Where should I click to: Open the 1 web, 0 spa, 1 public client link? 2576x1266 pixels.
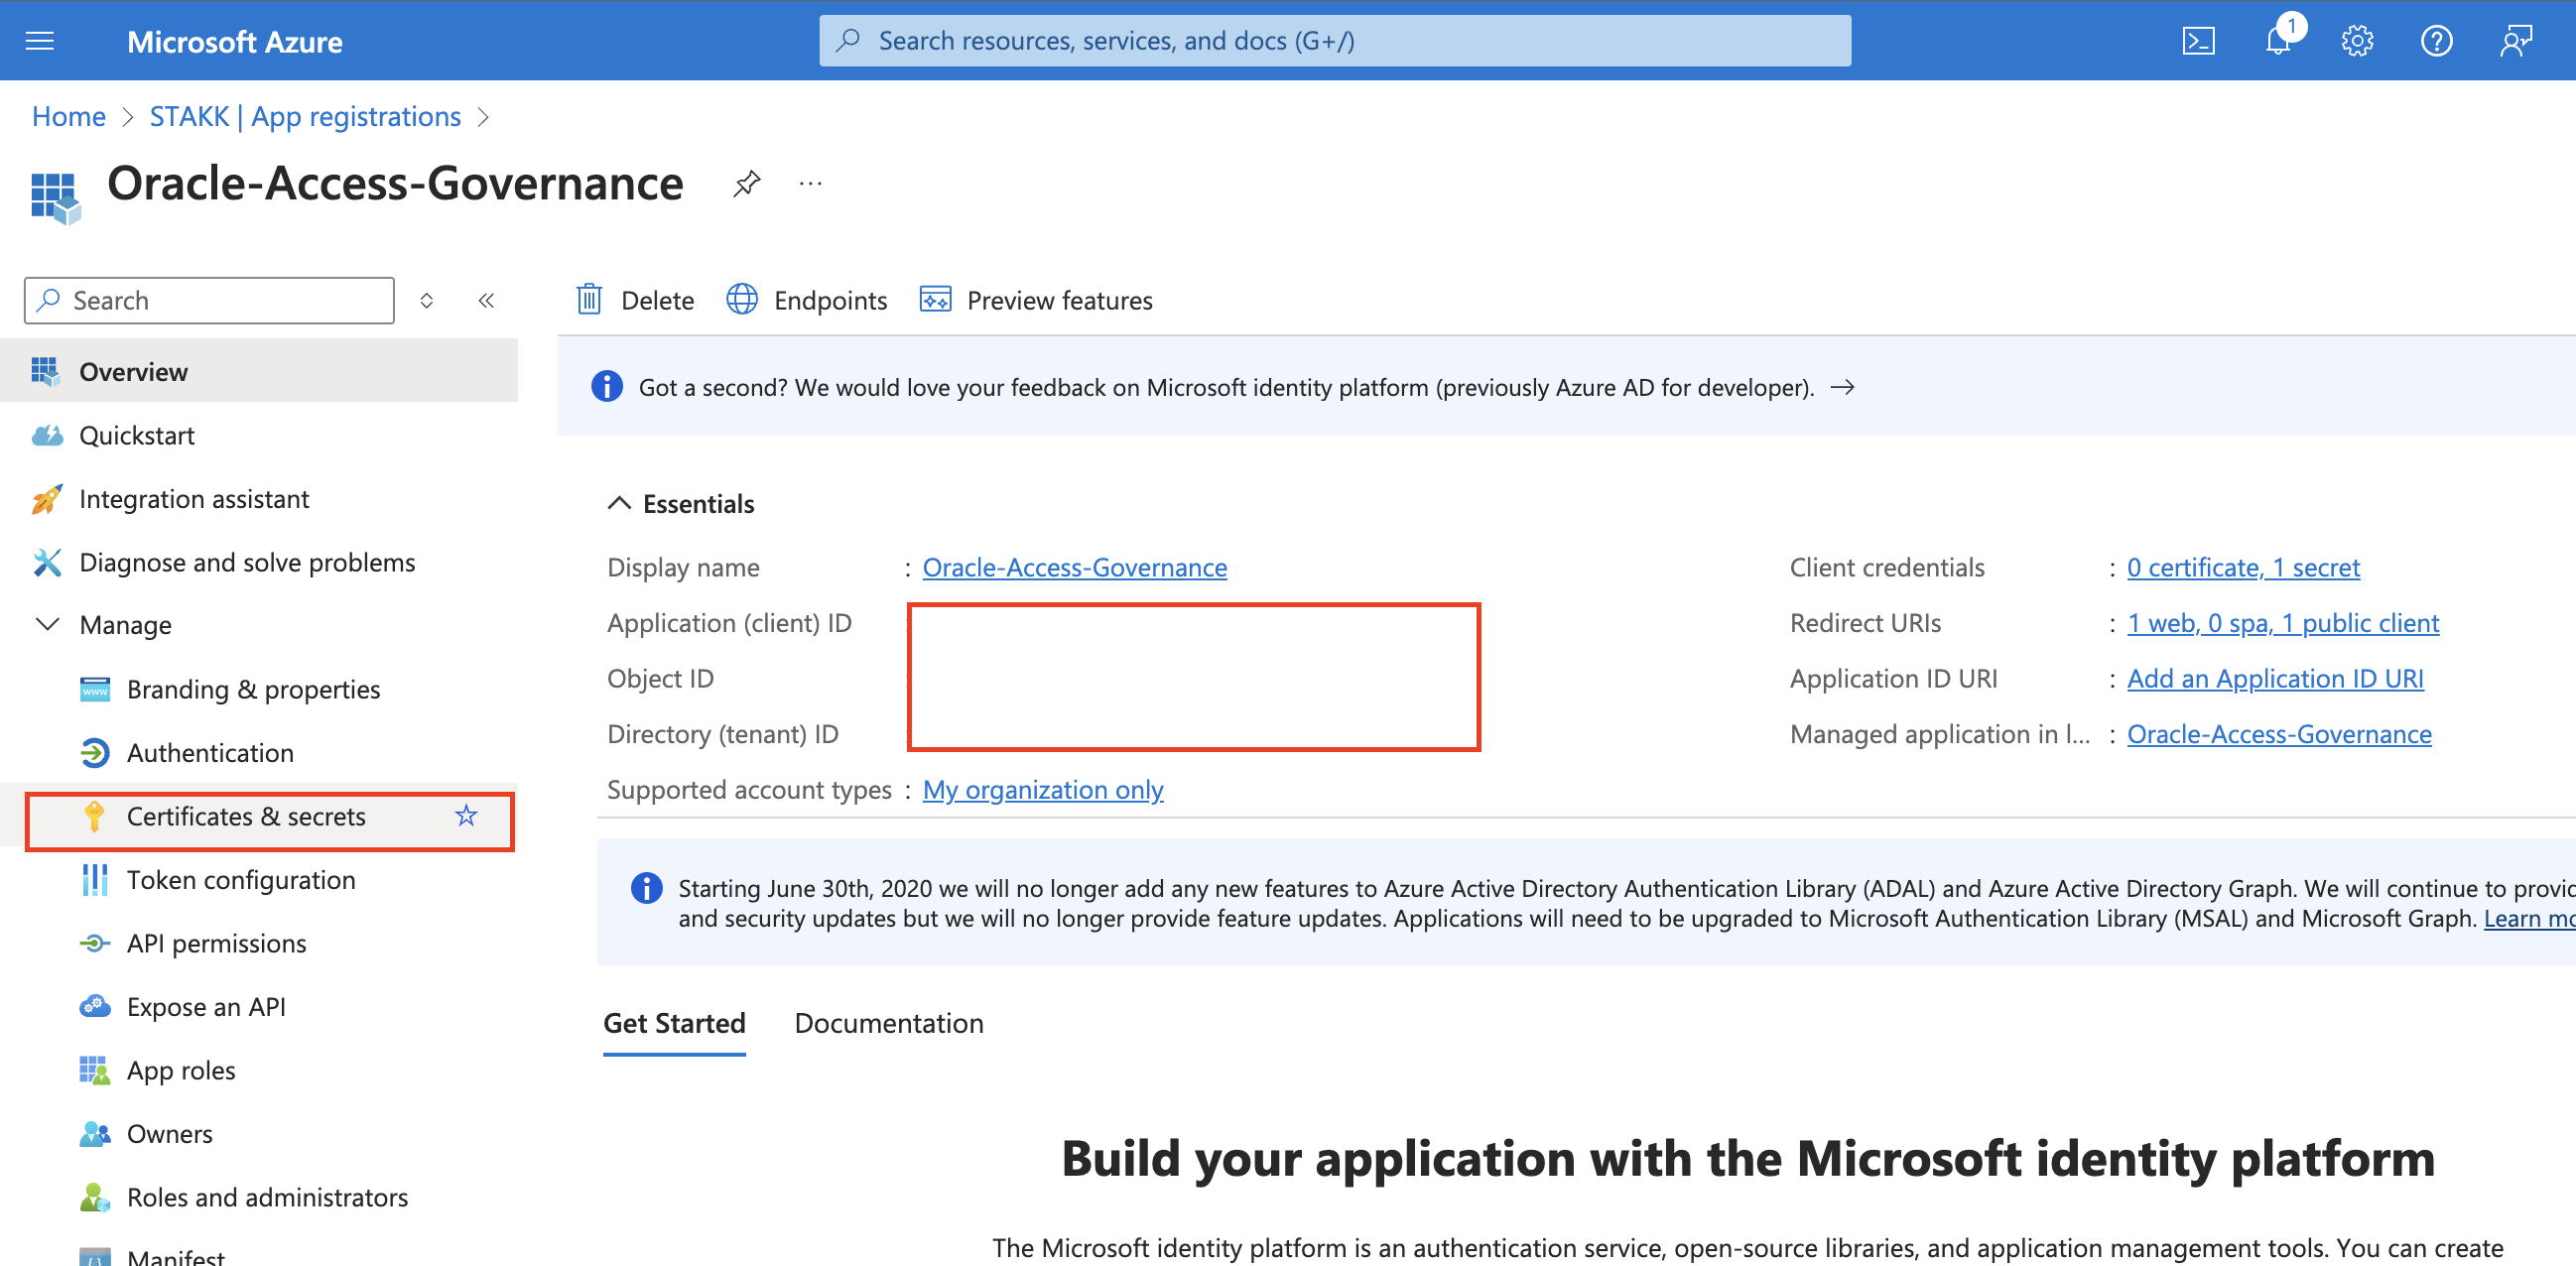click(2283, 623)
